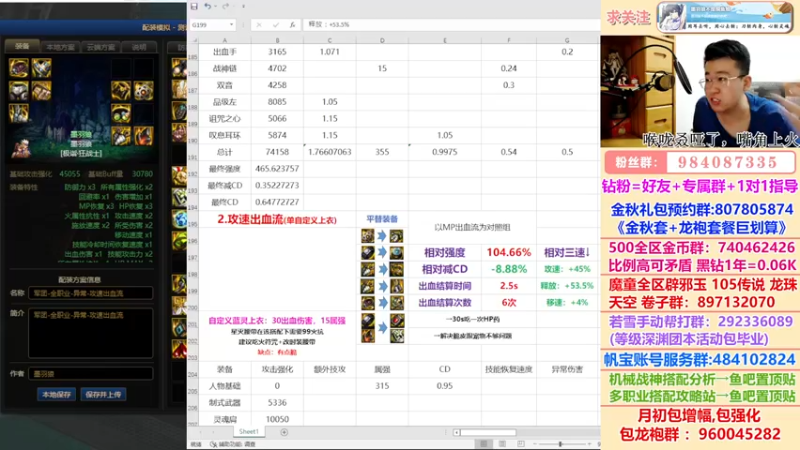Select the 攻速 +45% cell
The height and width of the screenshot is (450, 800).
coord(567,269)
